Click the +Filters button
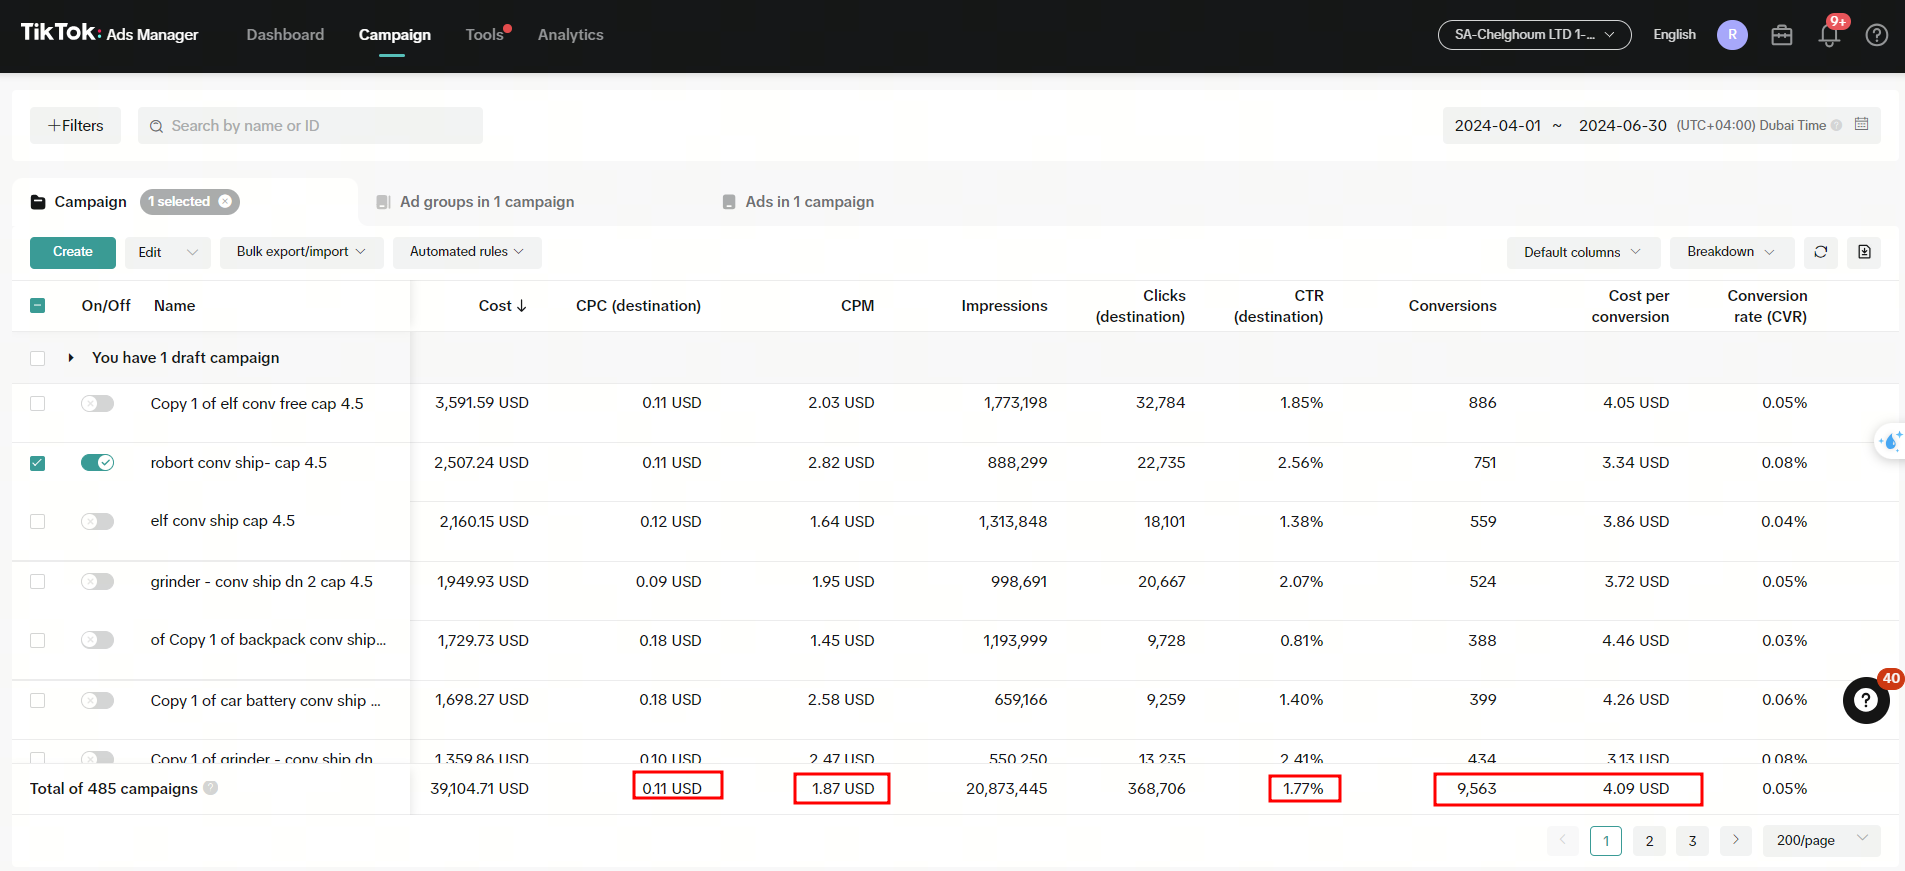Image resolution: width=1905 pixels, height=871 pixels. (75, 126)
